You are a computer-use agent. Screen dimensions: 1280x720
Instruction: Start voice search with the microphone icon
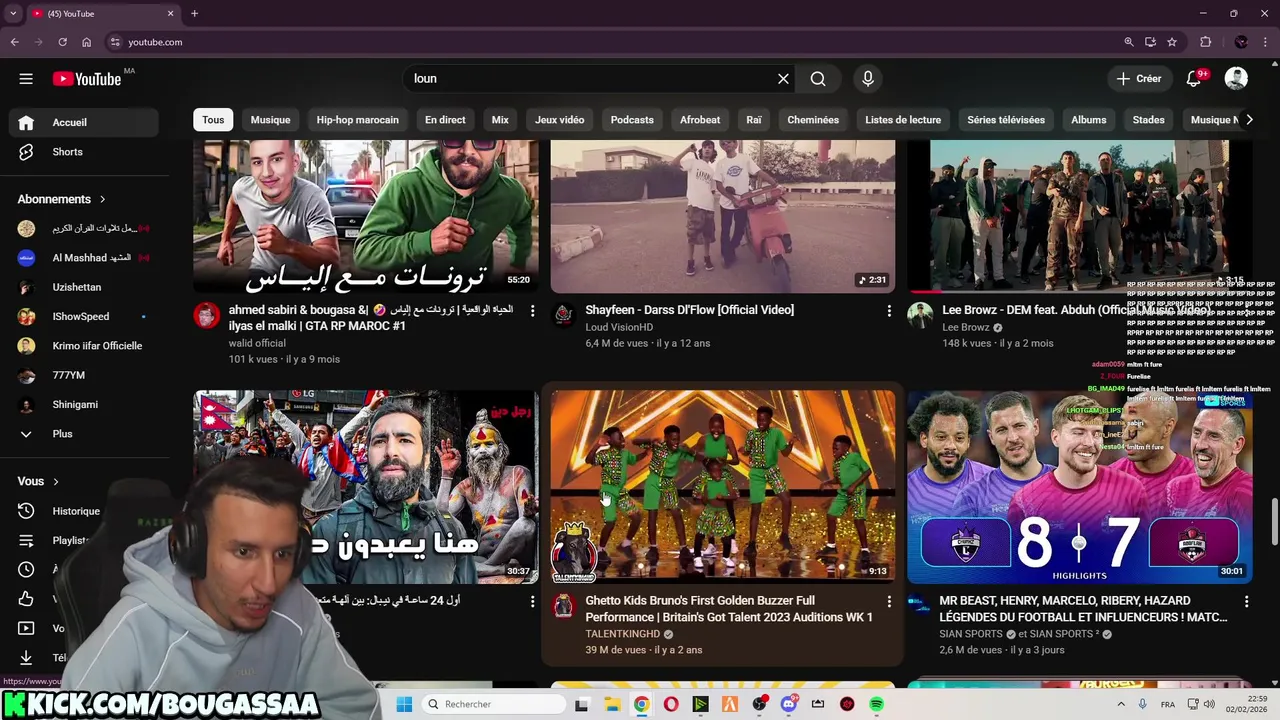point(867,78)
